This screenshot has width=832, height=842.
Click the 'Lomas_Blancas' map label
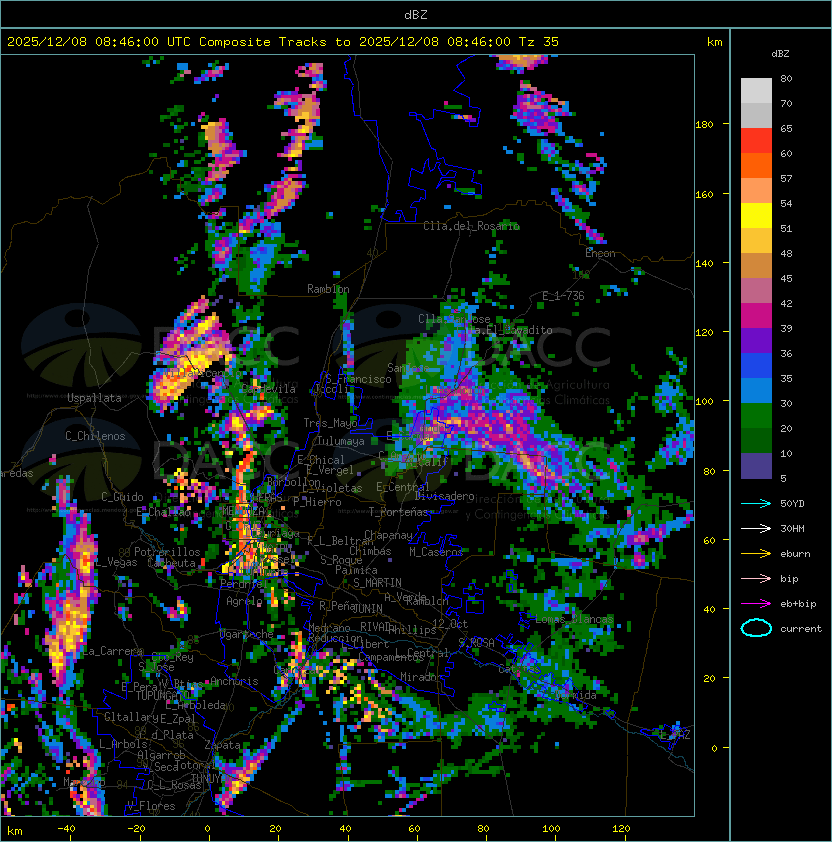[x=574, y=620]
